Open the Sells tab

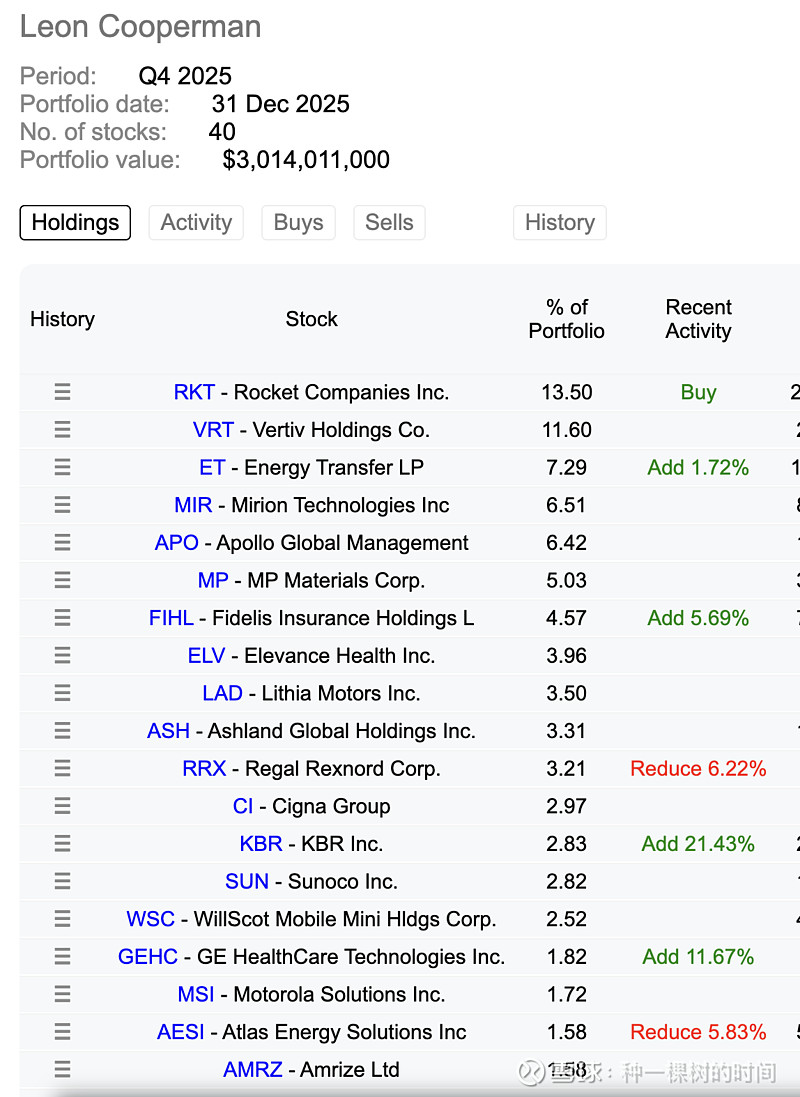[389, 222]
